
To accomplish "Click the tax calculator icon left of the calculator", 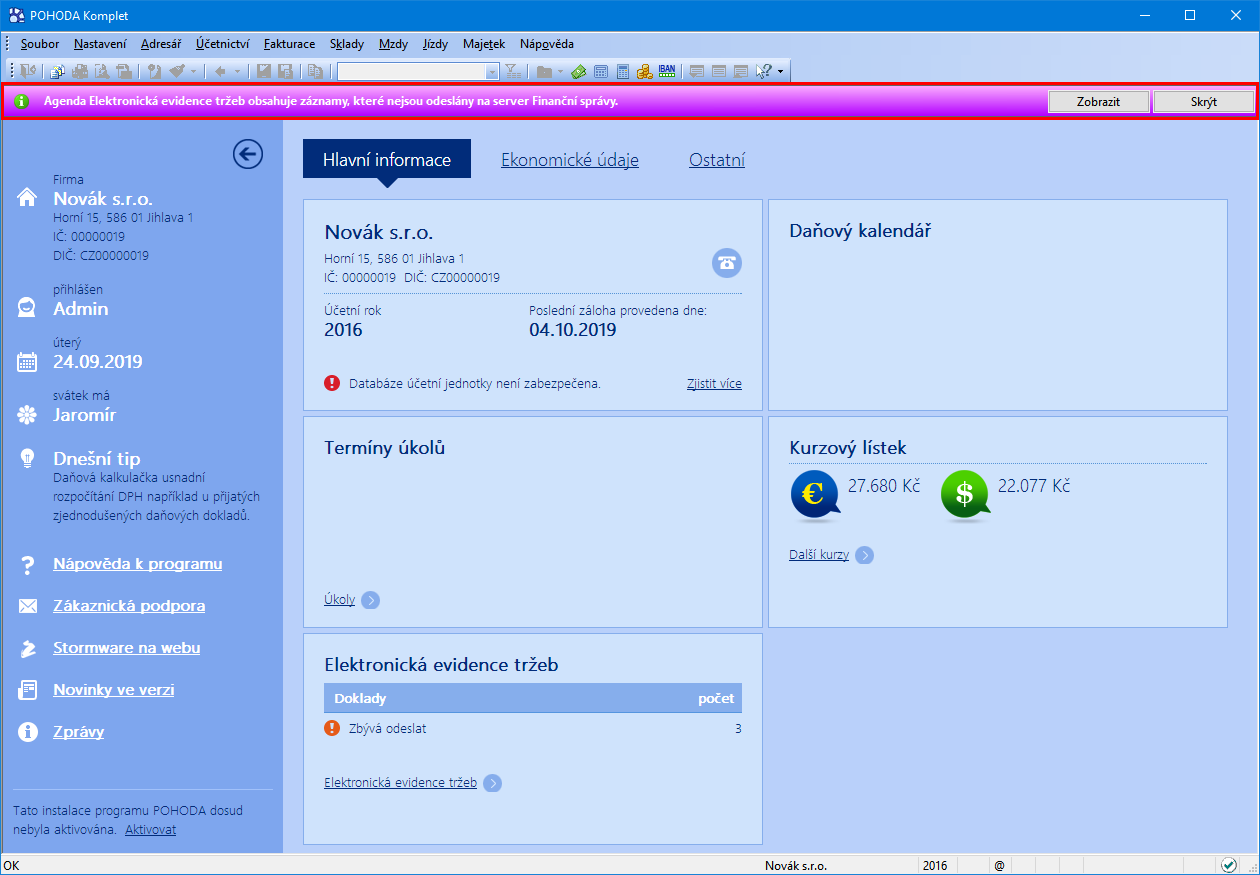I will coord(601,71).
